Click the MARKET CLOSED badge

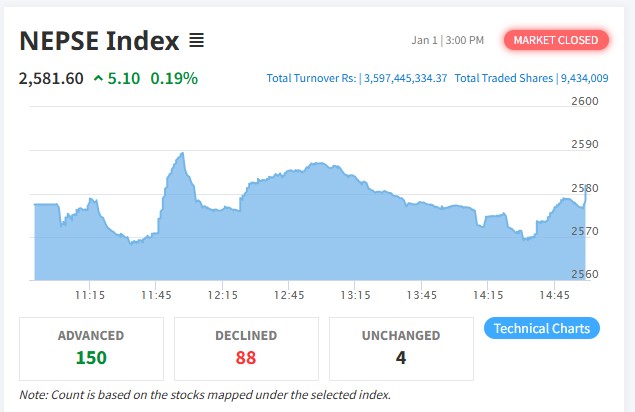556,40
